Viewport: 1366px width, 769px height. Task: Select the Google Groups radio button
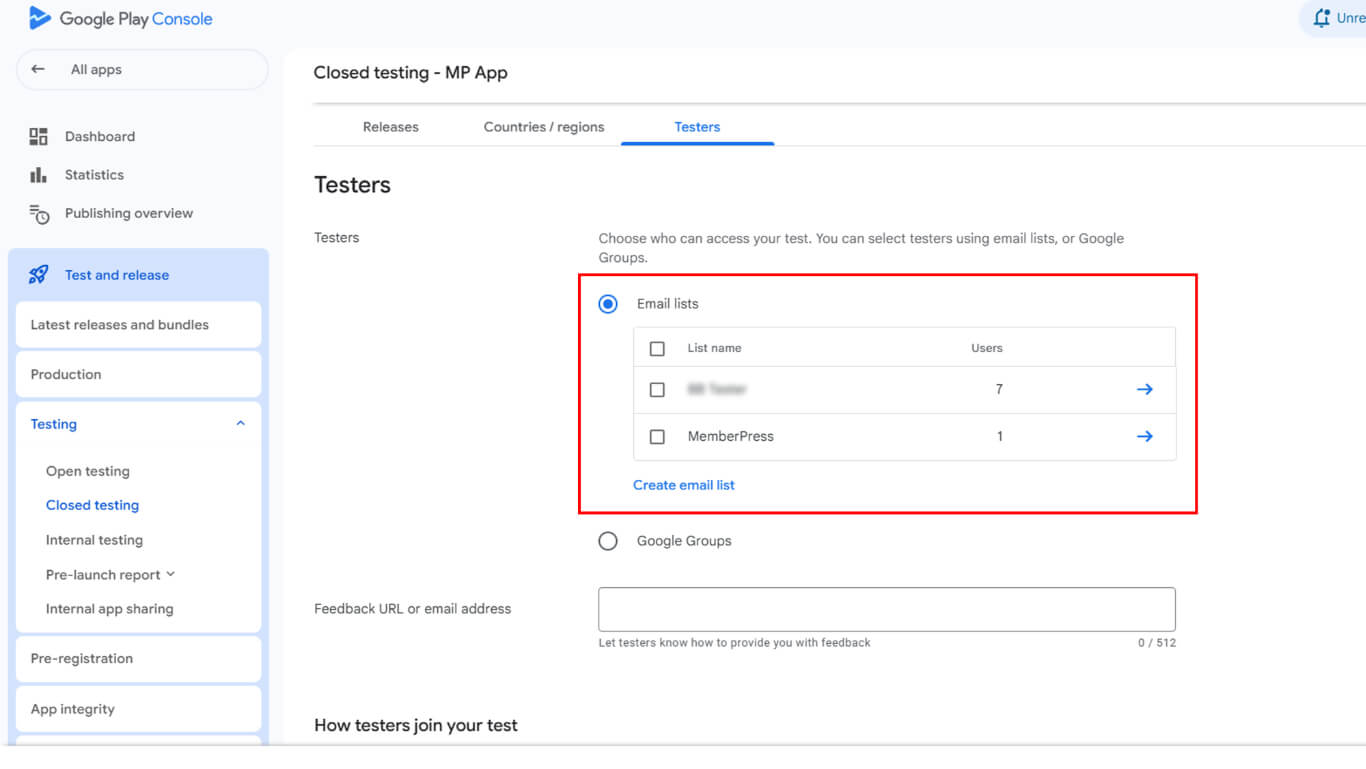tap(608, 541)
